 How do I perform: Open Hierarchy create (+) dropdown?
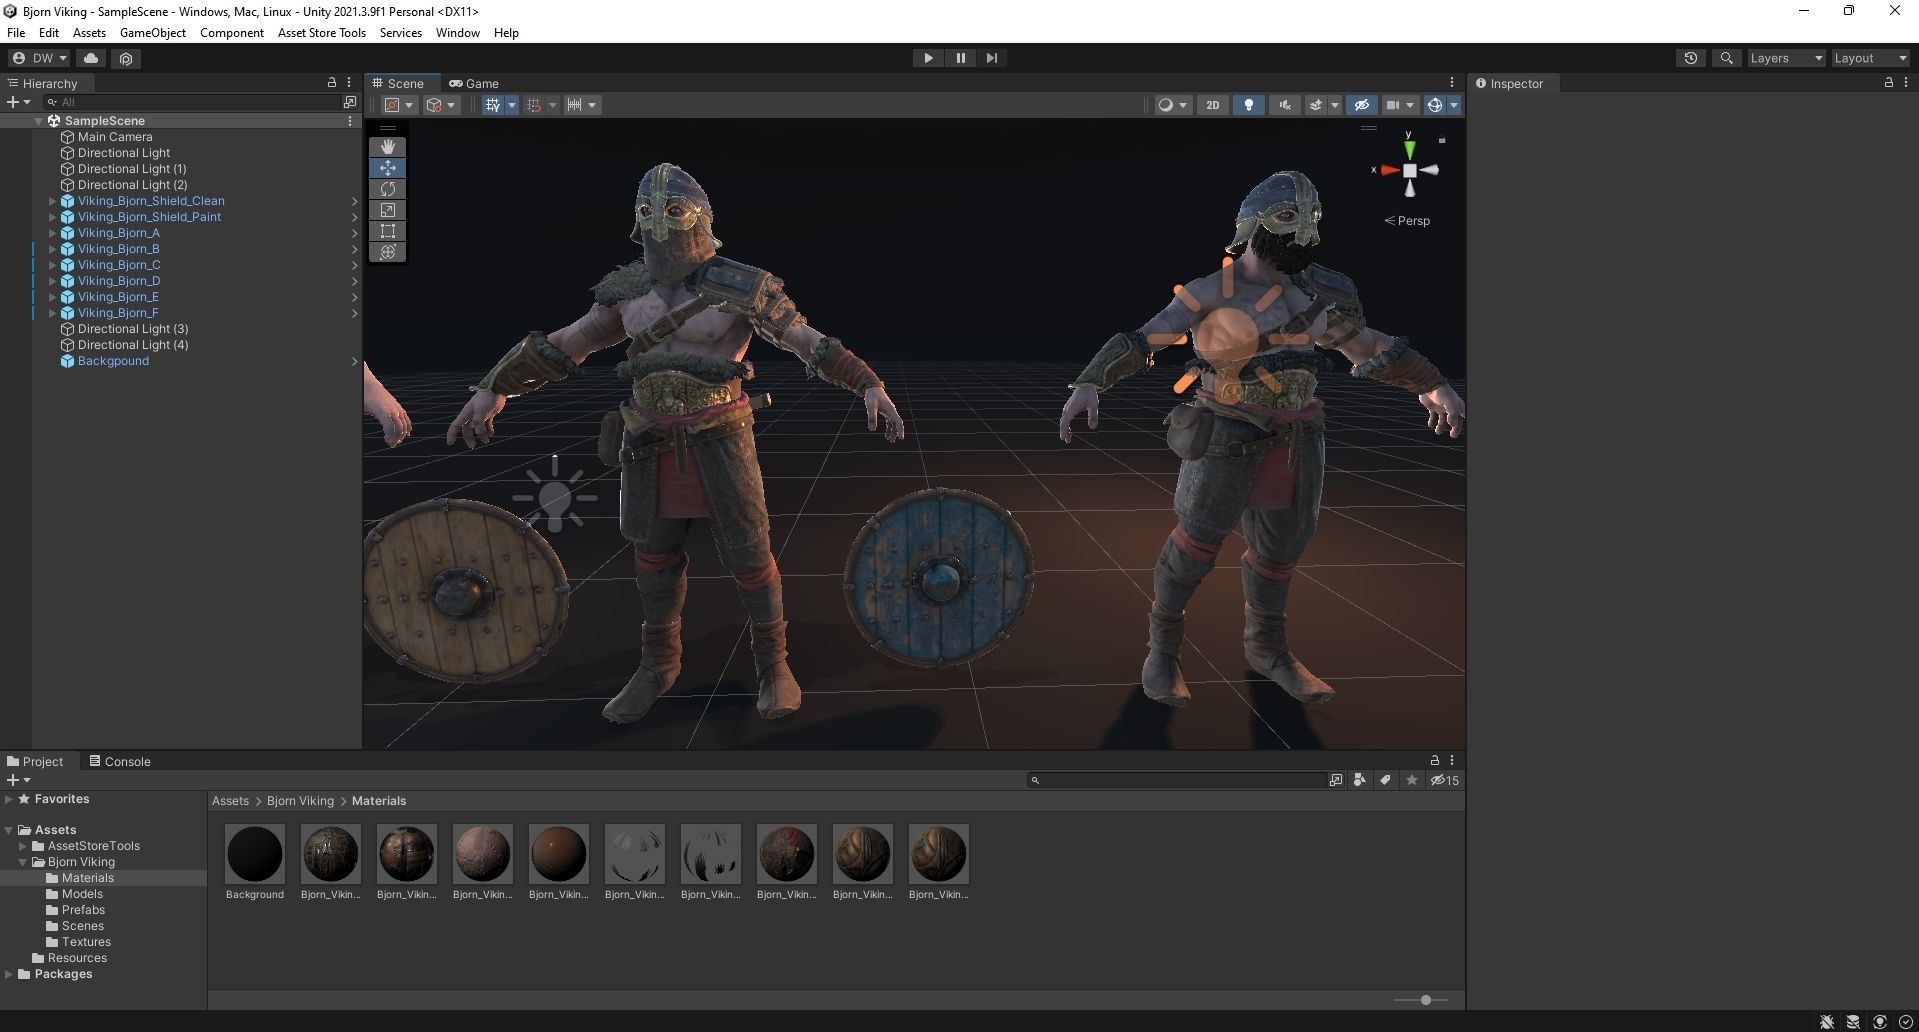coord(18,102)
